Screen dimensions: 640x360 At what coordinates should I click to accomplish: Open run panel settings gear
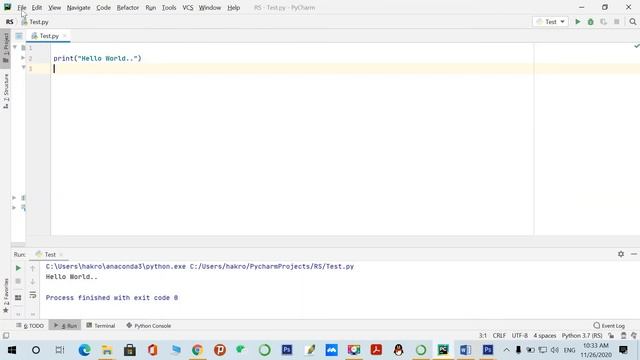point(621,254)
